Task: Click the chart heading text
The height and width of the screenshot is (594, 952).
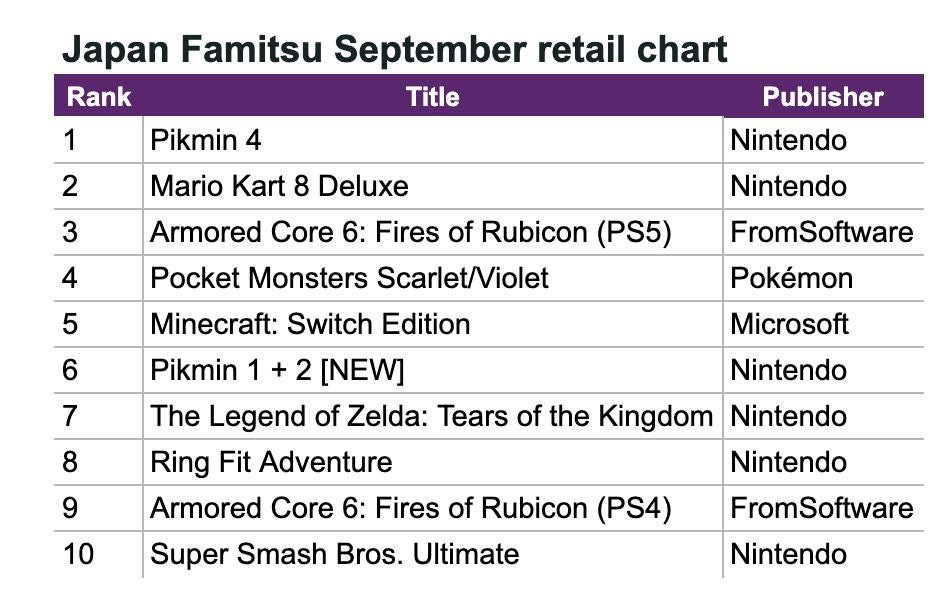Action: click(394, 49)
